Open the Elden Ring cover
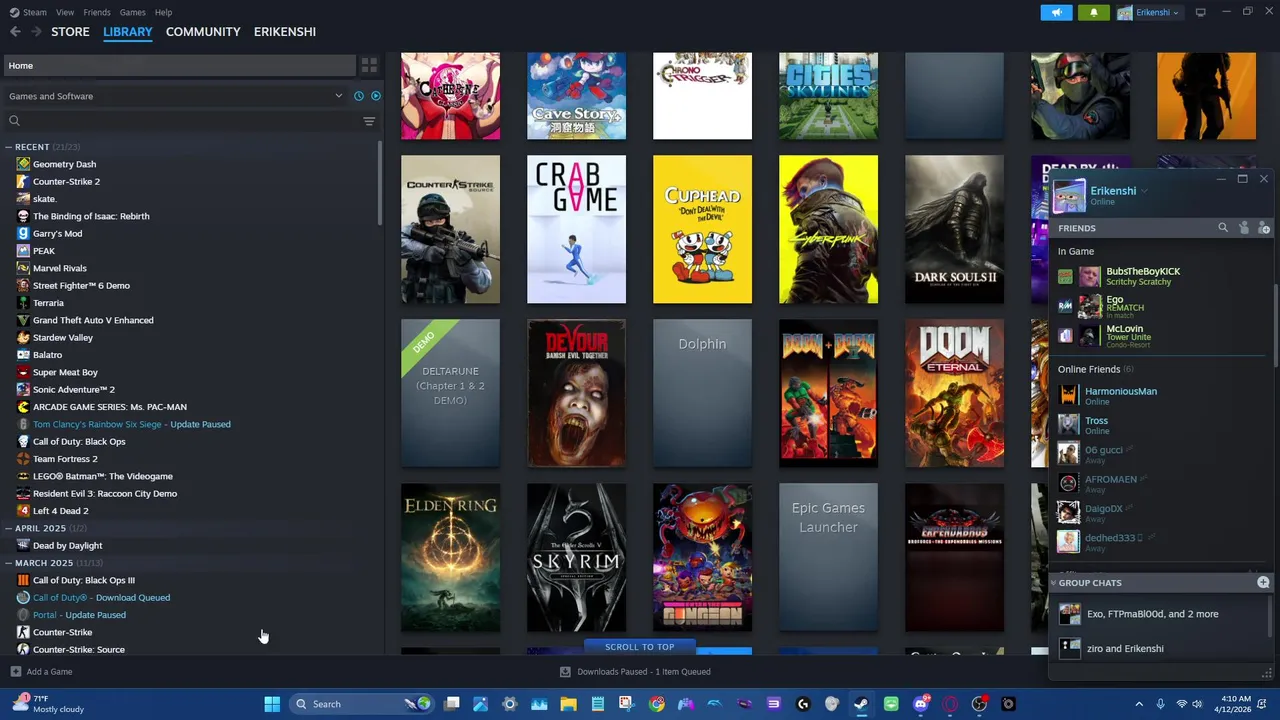Image resolution: width=1280 pixels, height=720 pixels. pyautogui.click(x=450, y=558)
